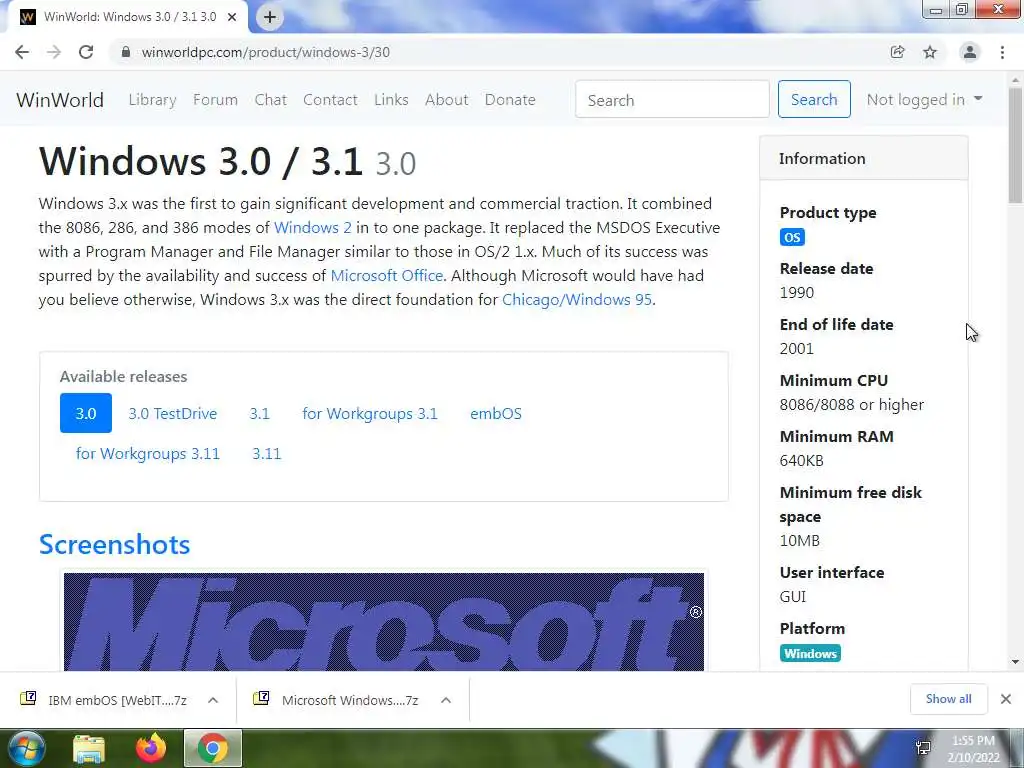Click the address bar URL

[266, 52]
